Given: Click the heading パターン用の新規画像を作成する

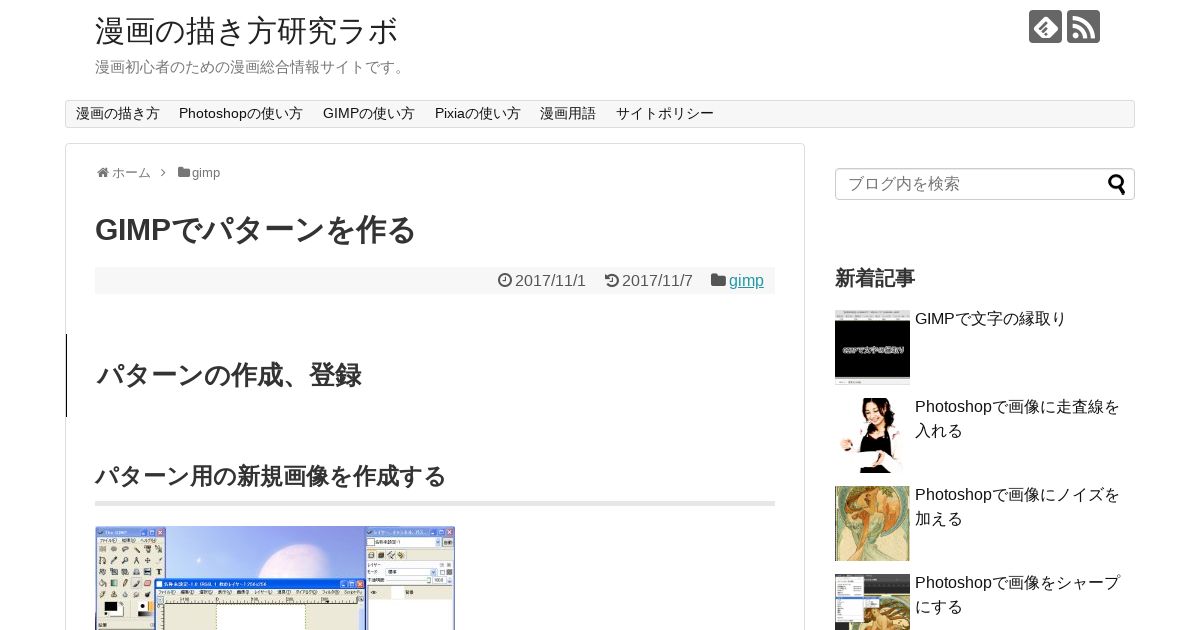Looking at the screenshot, I should pyautogui.click(x=270, y=476).
